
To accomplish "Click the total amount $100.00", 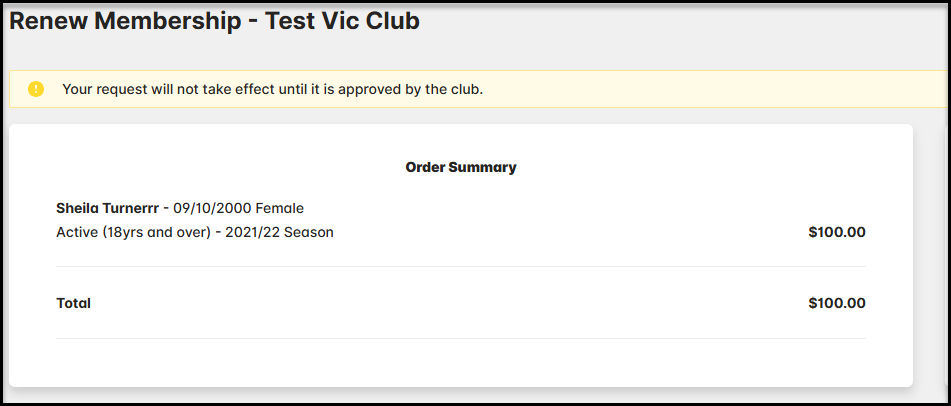I will point(836,303).
